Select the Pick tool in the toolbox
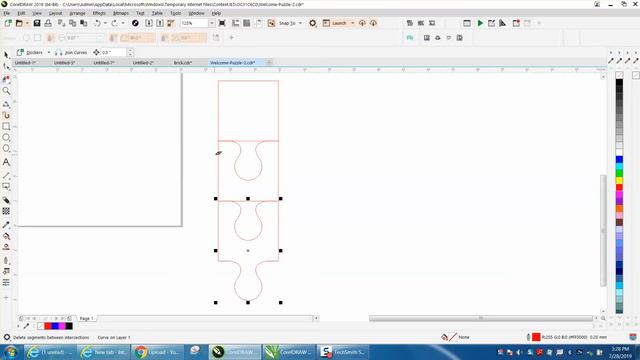The image size is (640, 360). (6, 55)
